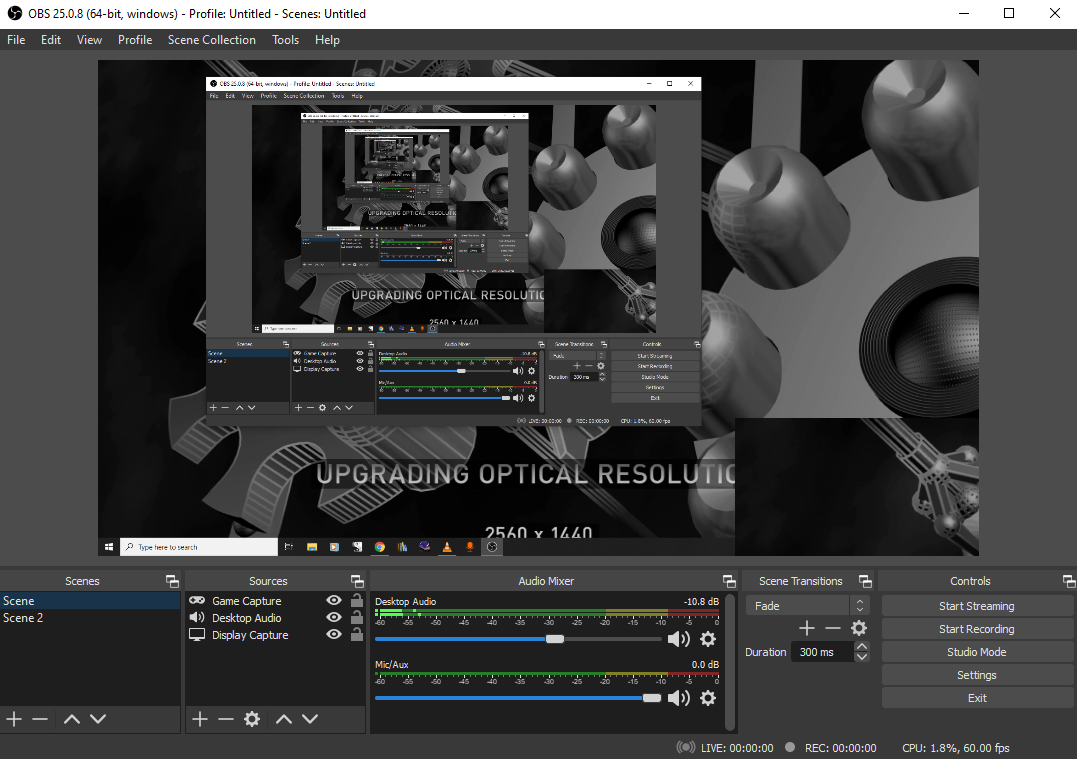Click the Desktop Audio volume slider

click(554, 639)
